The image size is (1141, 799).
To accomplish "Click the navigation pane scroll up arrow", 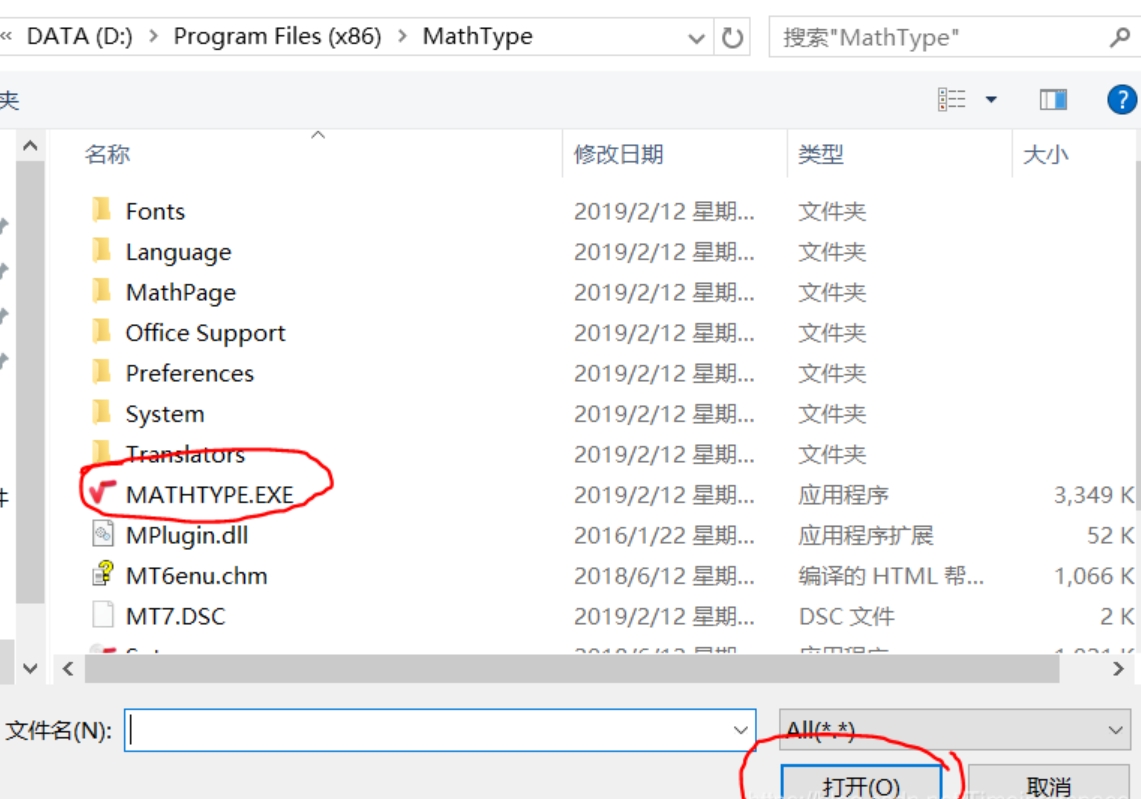I will pos(30,146).
